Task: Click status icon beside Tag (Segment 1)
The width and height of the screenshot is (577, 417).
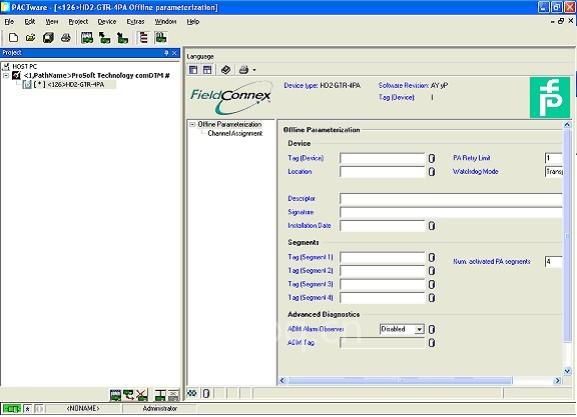Action: pos(432,257)
